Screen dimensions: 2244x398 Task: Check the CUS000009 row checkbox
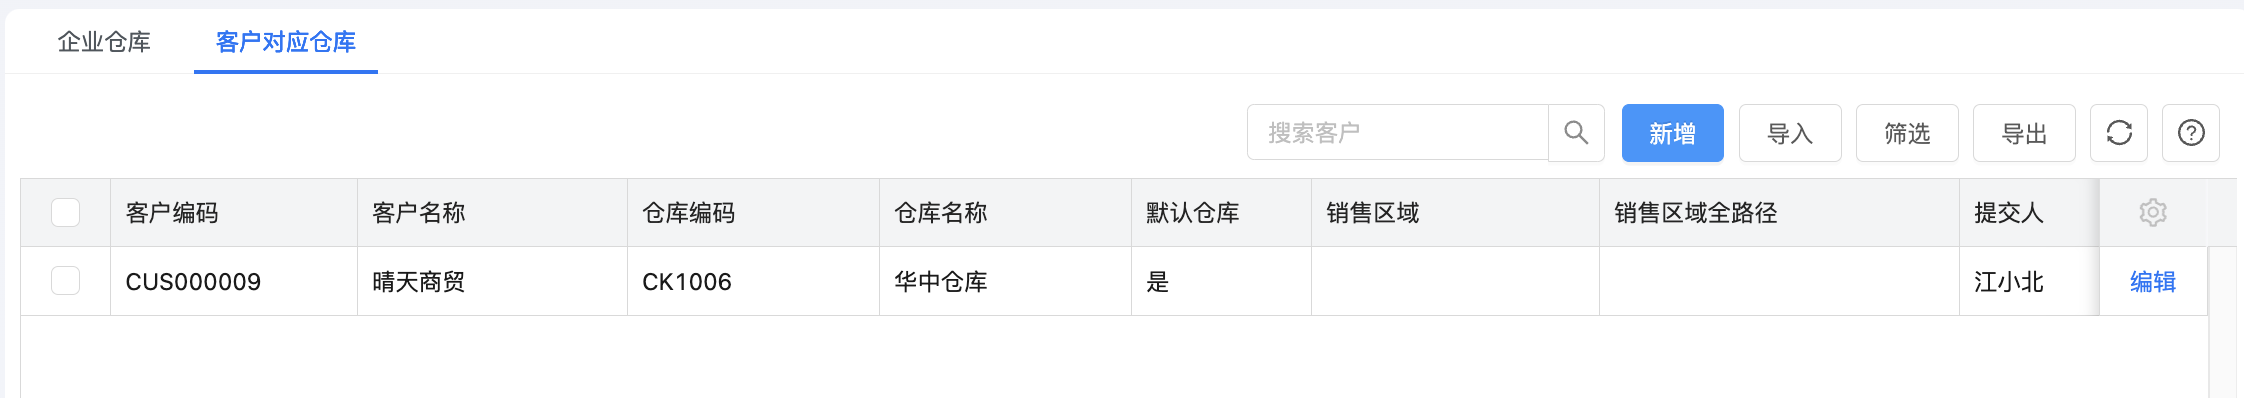pyautogui.click(x=66, y=281)
